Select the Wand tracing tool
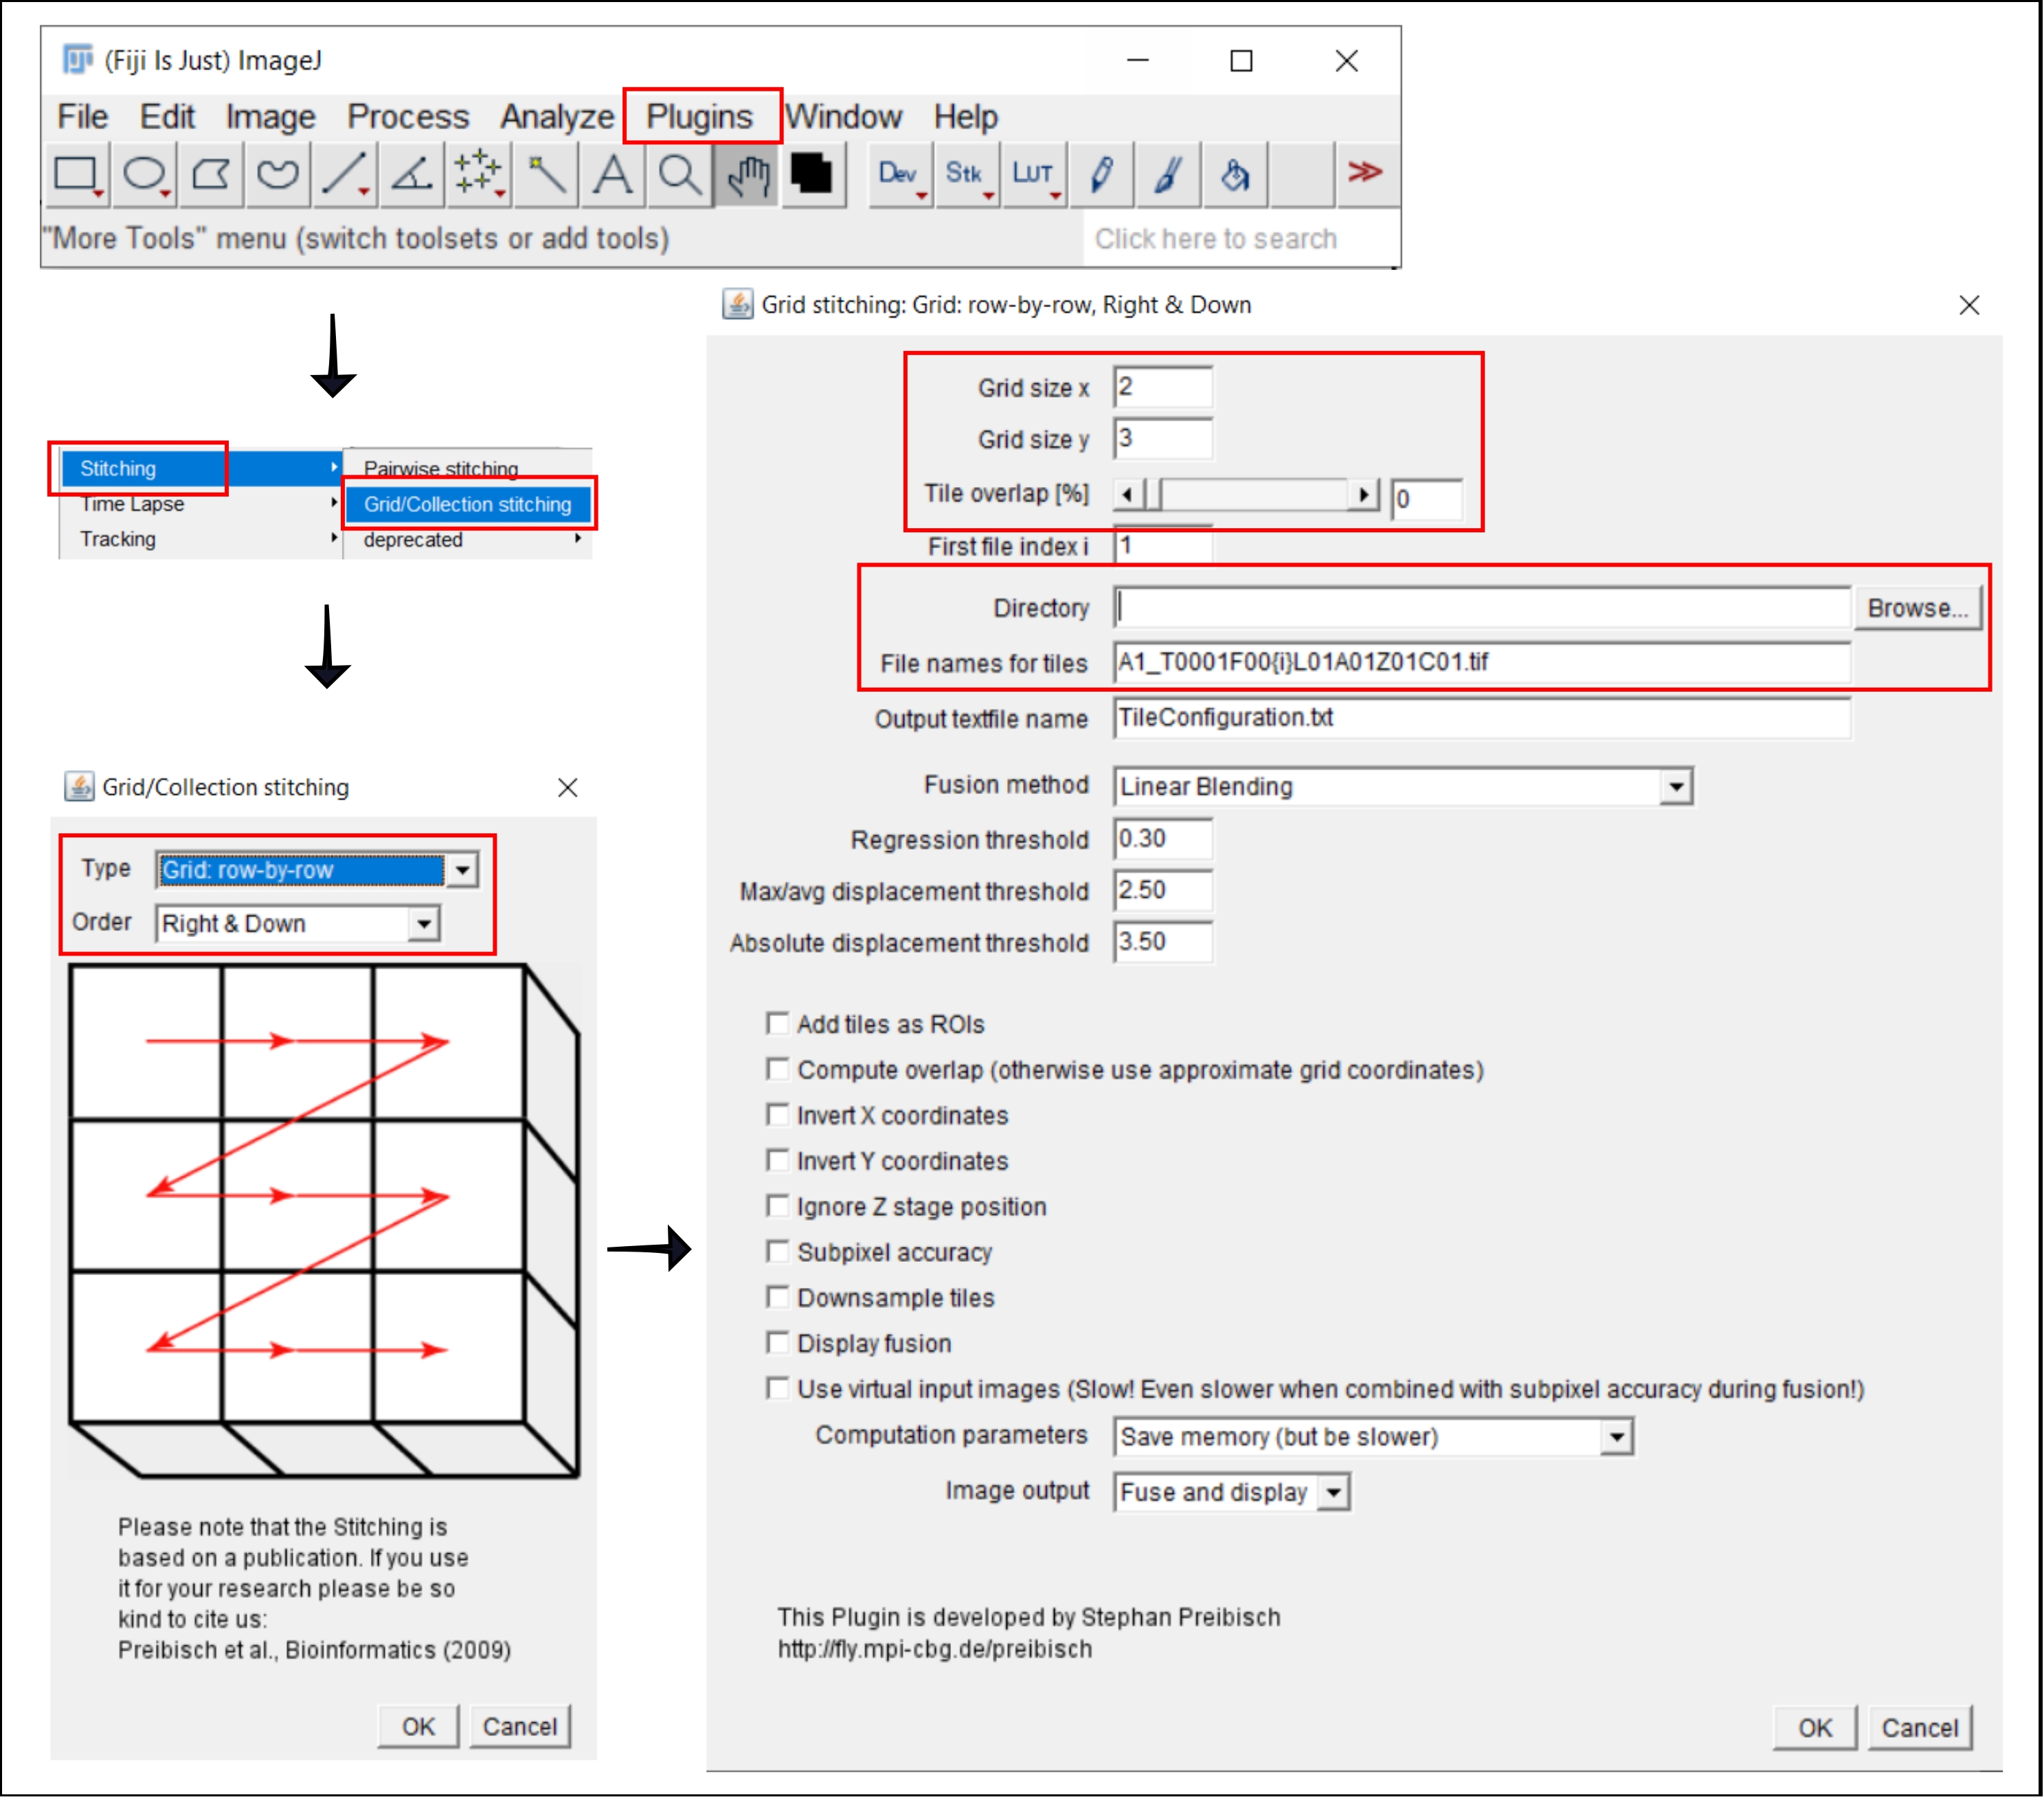Viewport: 2044px width, 1797px height. [546, 174]
